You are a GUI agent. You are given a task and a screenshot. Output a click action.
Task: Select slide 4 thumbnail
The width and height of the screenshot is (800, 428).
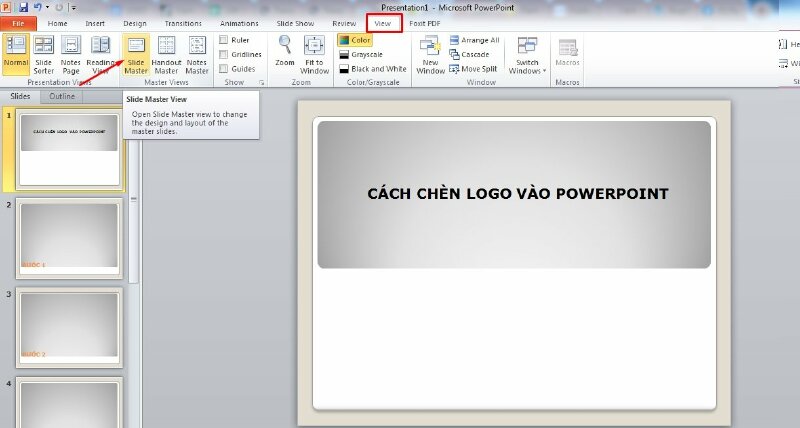(x=69, y=402)
